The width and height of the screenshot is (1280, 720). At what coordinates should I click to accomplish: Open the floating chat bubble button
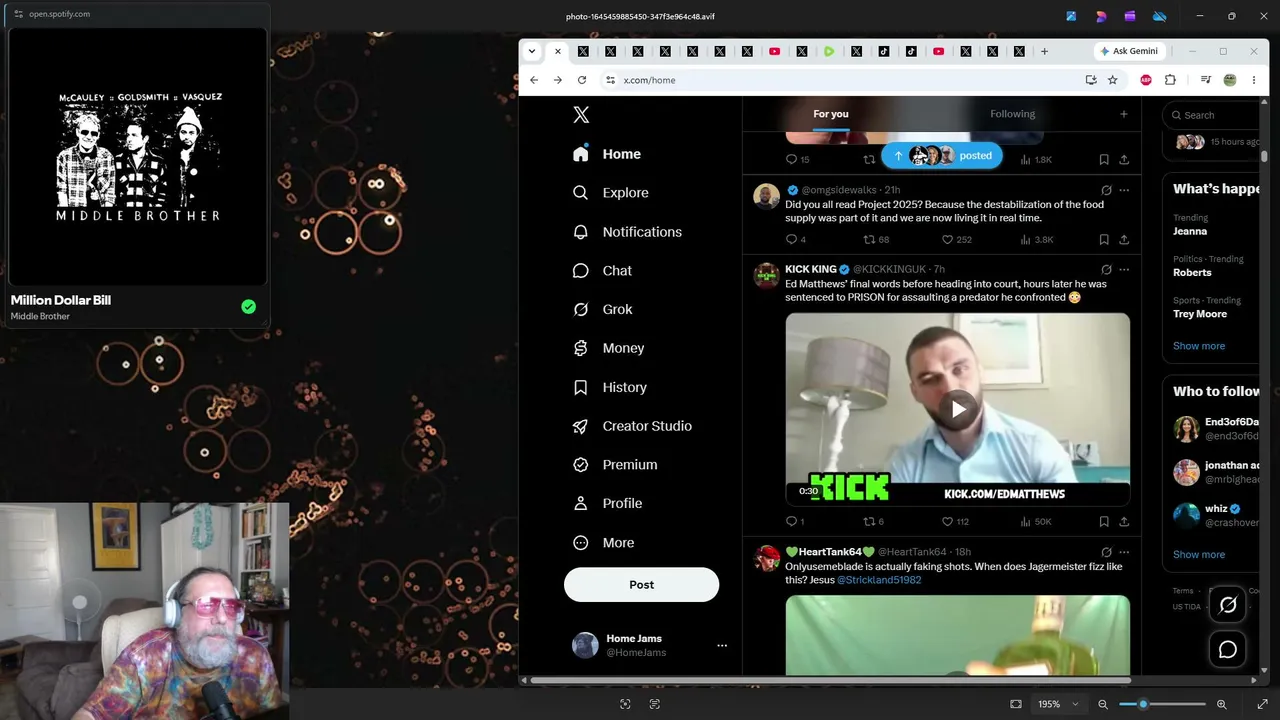point(1228,650)
